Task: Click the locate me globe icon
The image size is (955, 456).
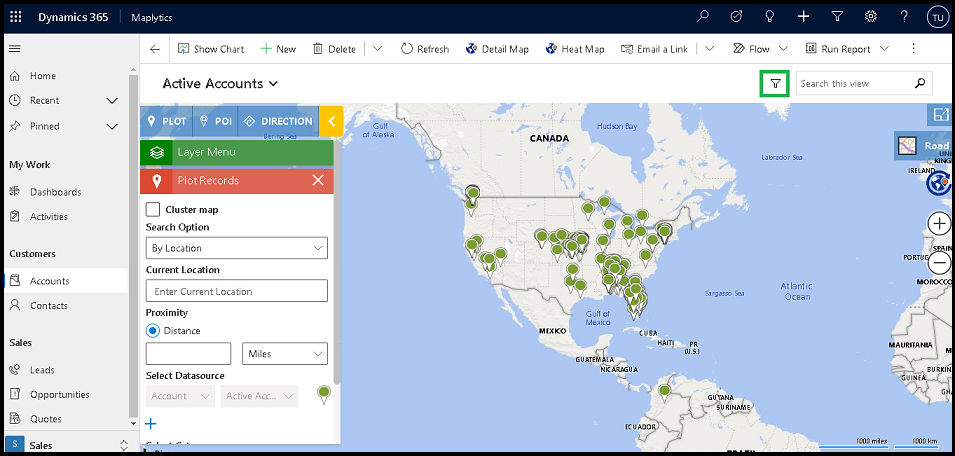Action: coord(939,183)
